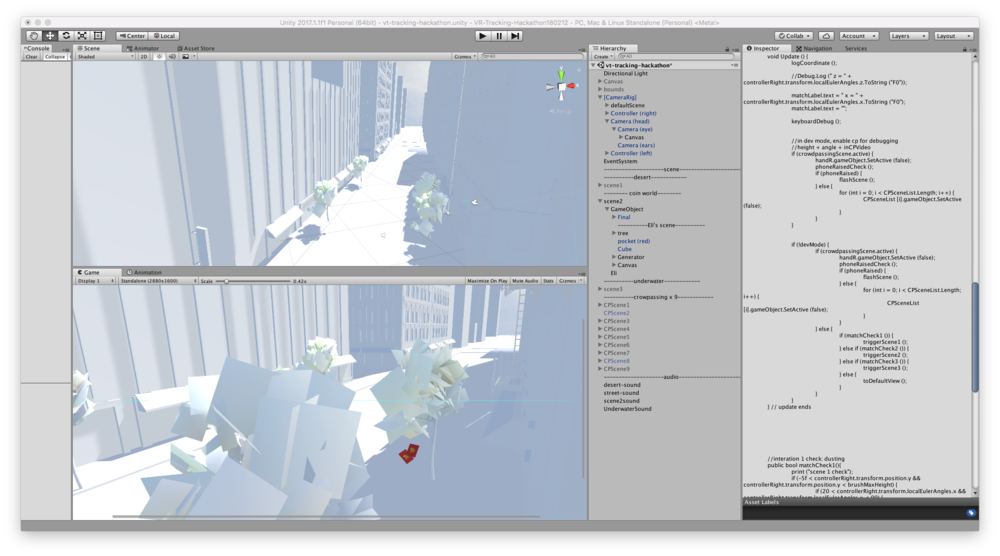Select the Hand tool in toolbar

(x=34, y=35)
